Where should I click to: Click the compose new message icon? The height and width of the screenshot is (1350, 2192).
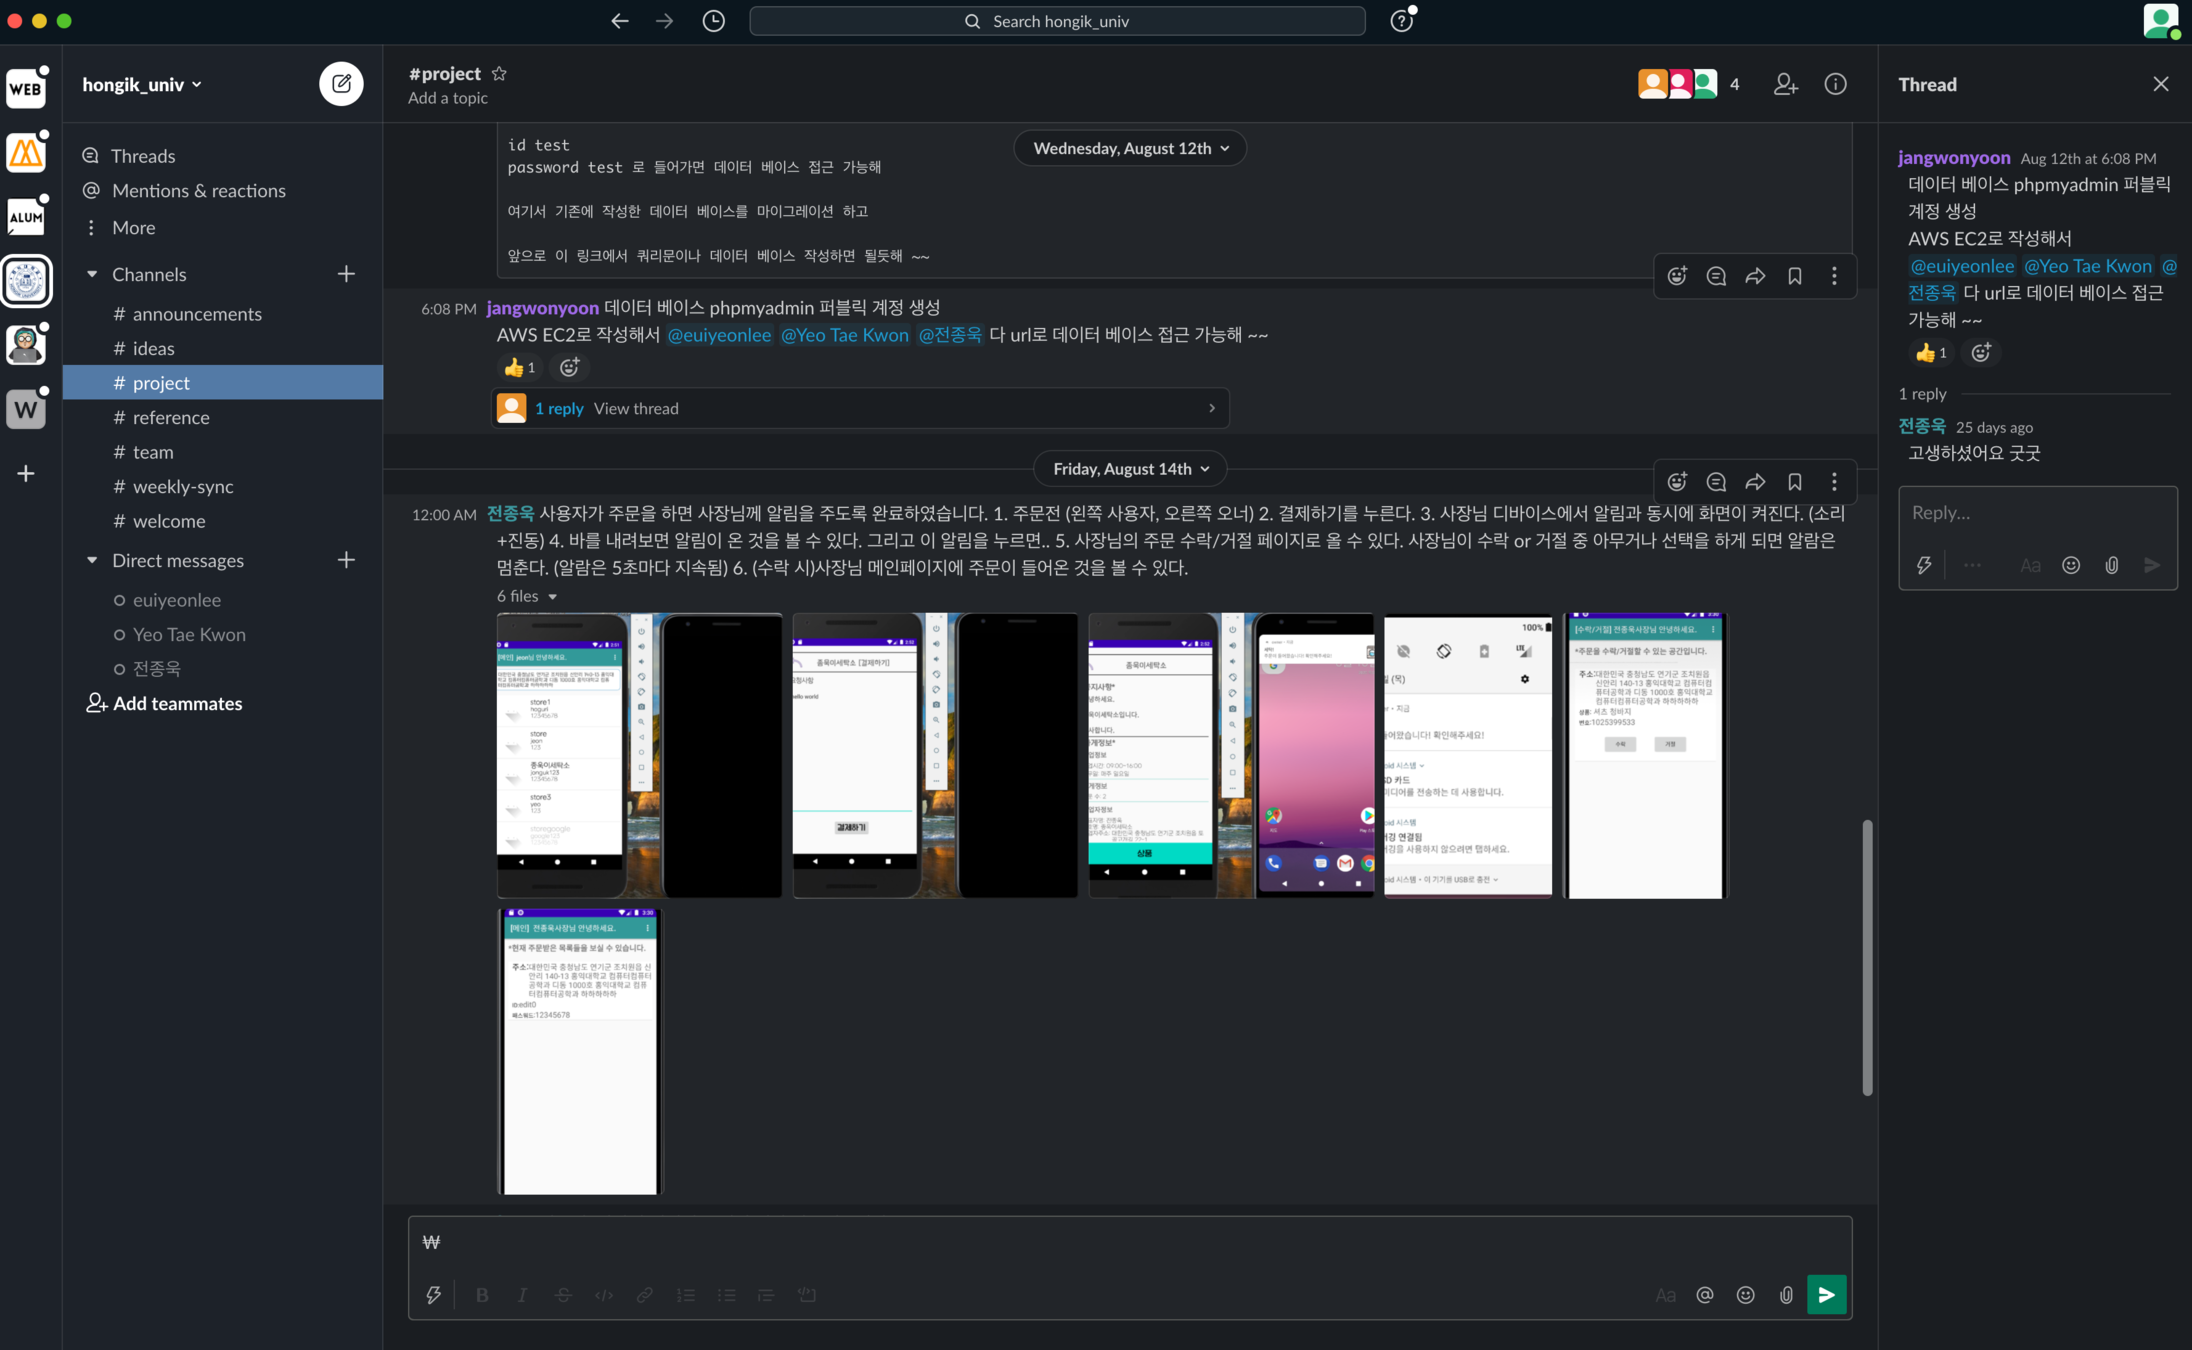[x=341, y=84]
